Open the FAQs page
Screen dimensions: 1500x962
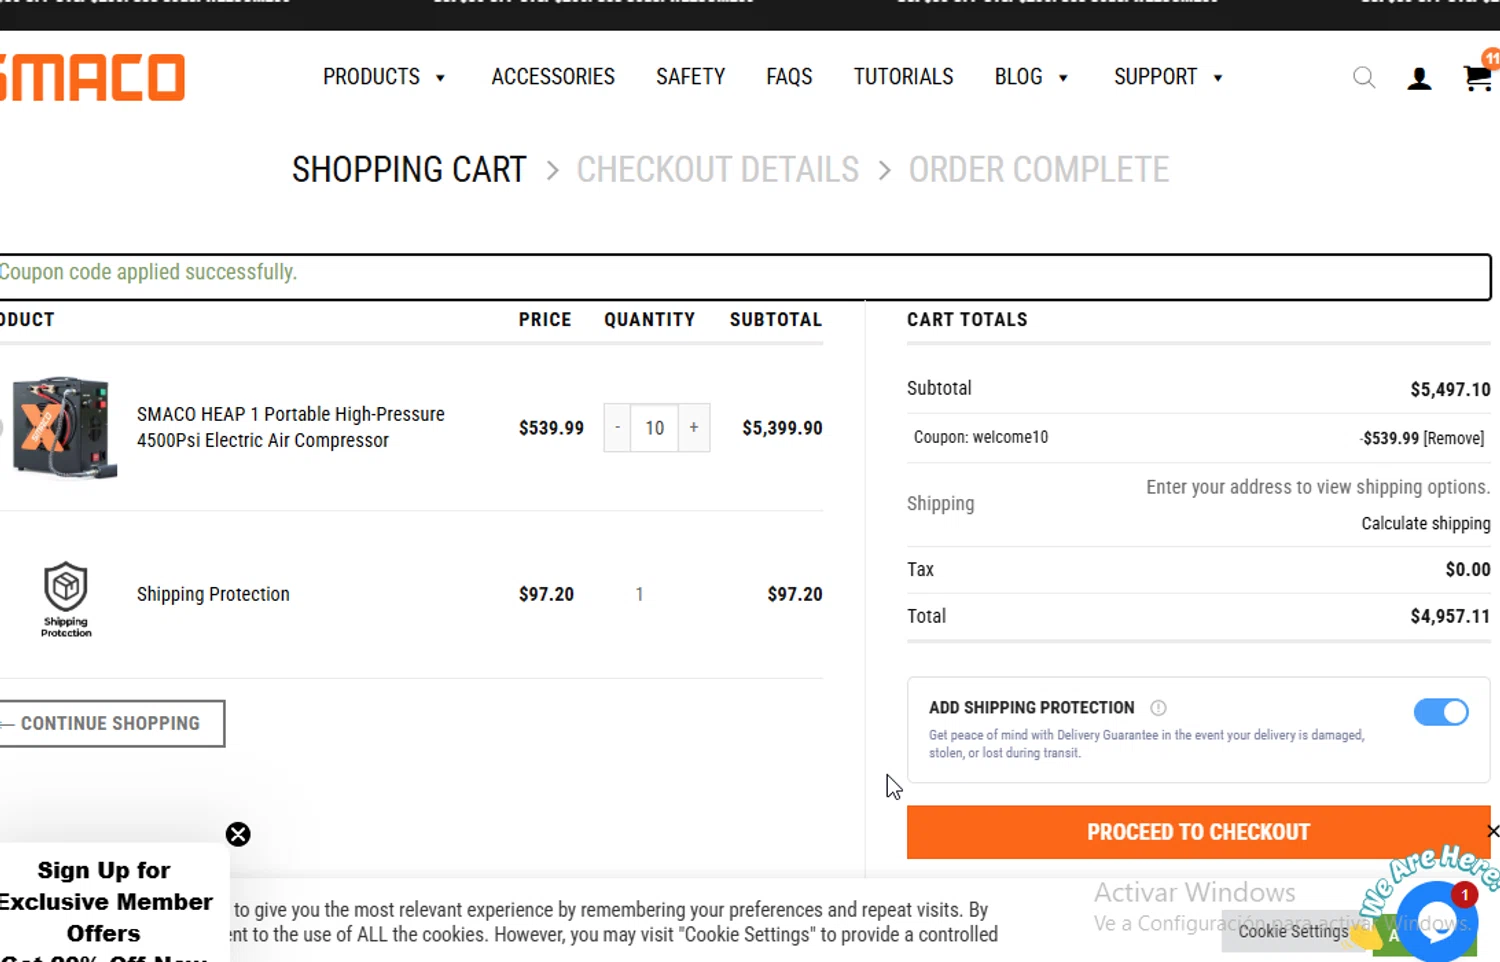(x=789, y=77)
